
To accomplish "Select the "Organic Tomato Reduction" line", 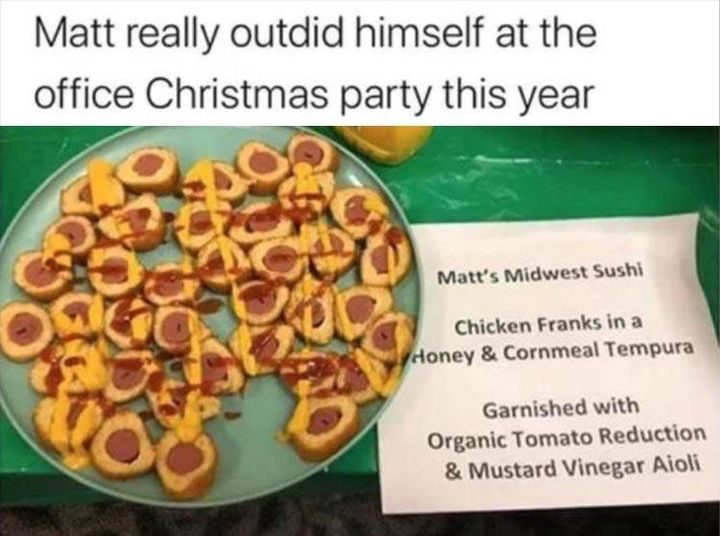I will click(567, 438).
